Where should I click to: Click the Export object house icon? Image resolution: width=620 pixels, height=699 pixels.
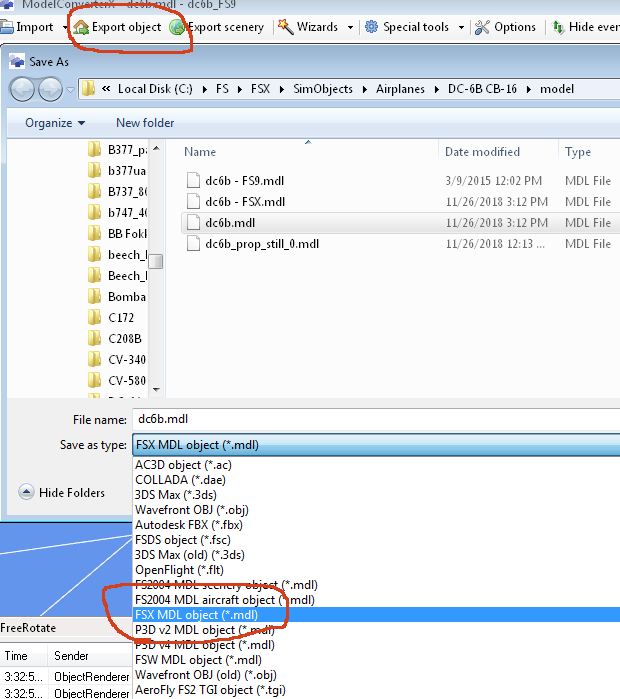[81, 27]
